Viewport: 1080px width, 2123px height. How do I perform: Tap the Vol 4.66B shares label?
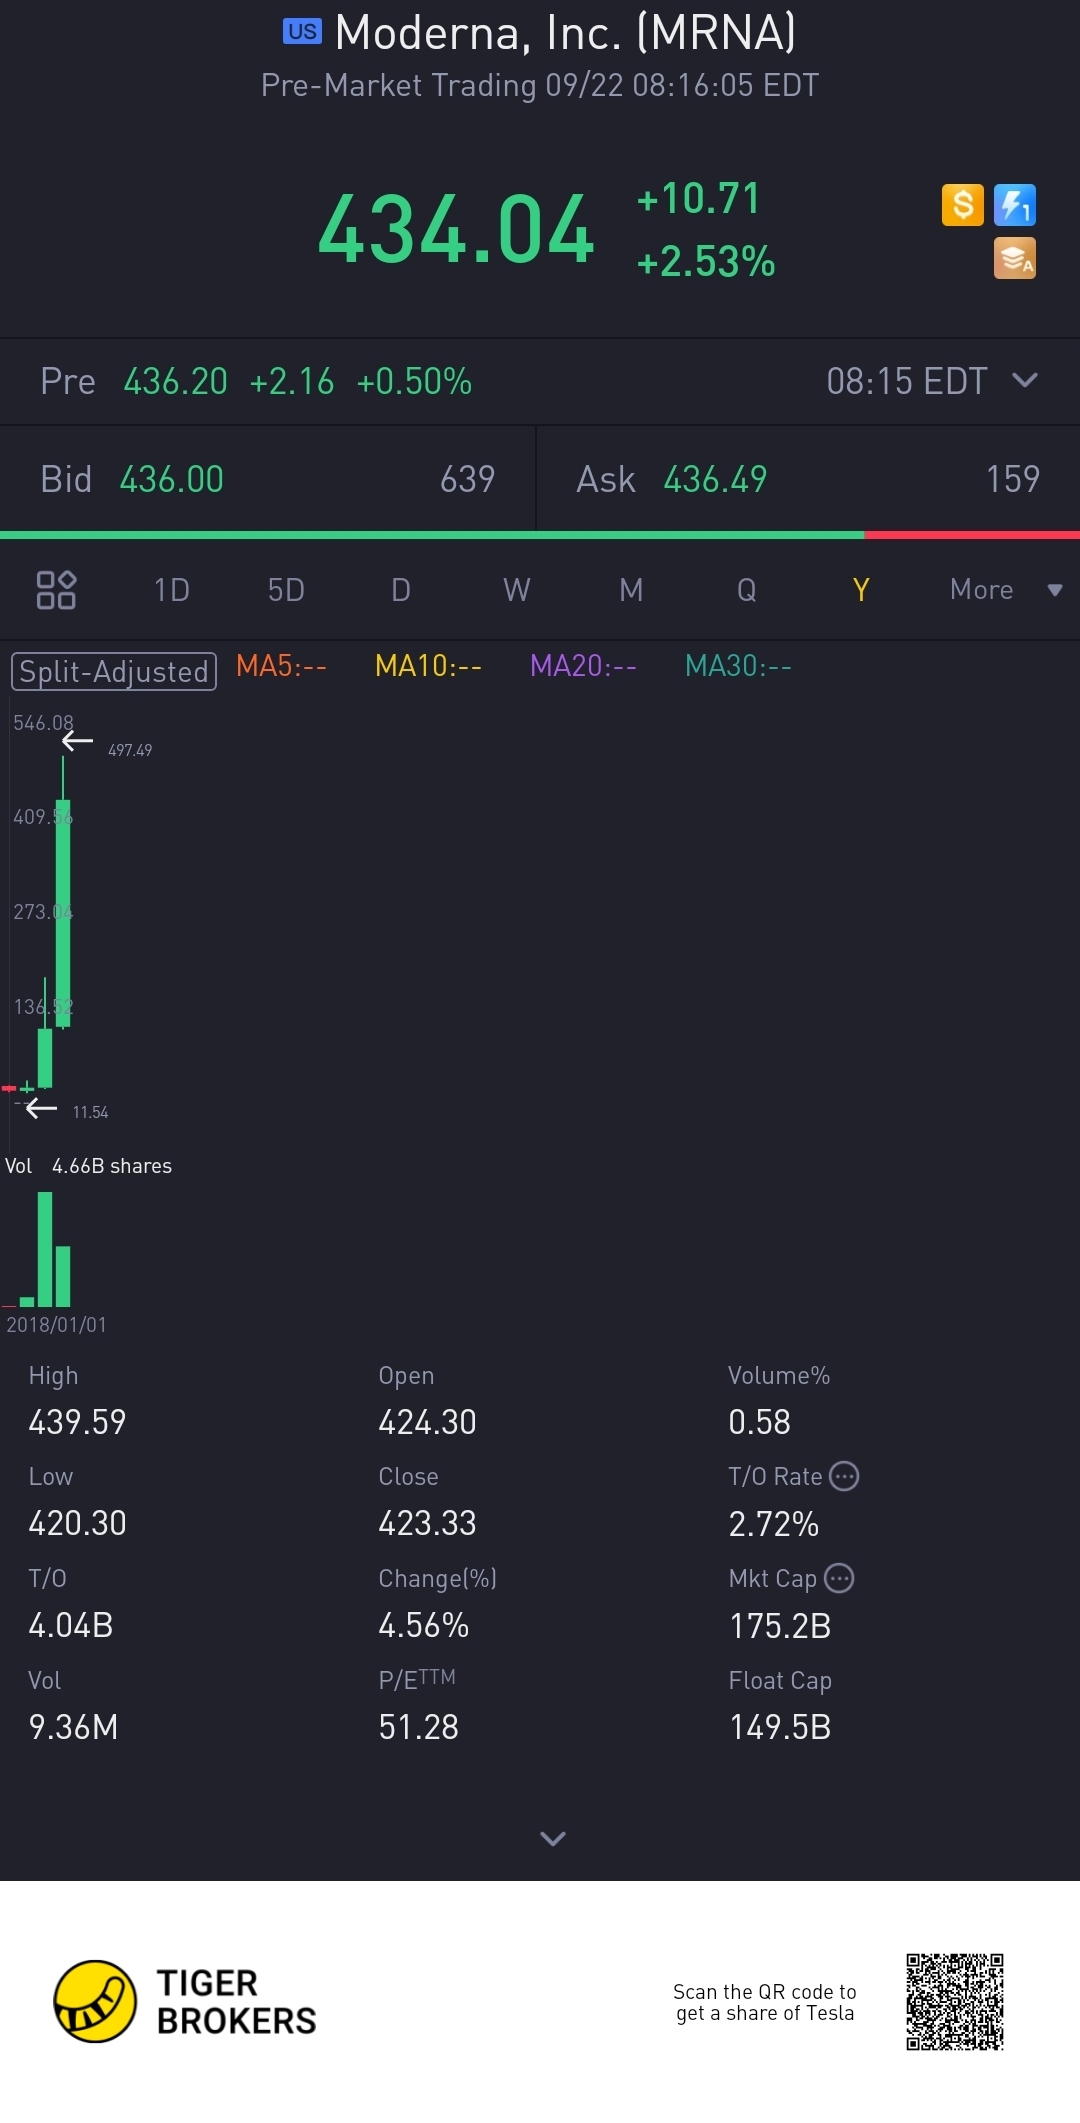88,1166
